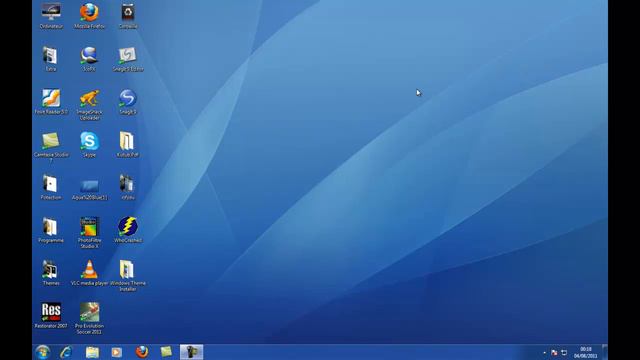Screen dimensions: 640x360
Task: Open the WhoCrashed lightning bolt shortcut
Action: tap(128, 230)
